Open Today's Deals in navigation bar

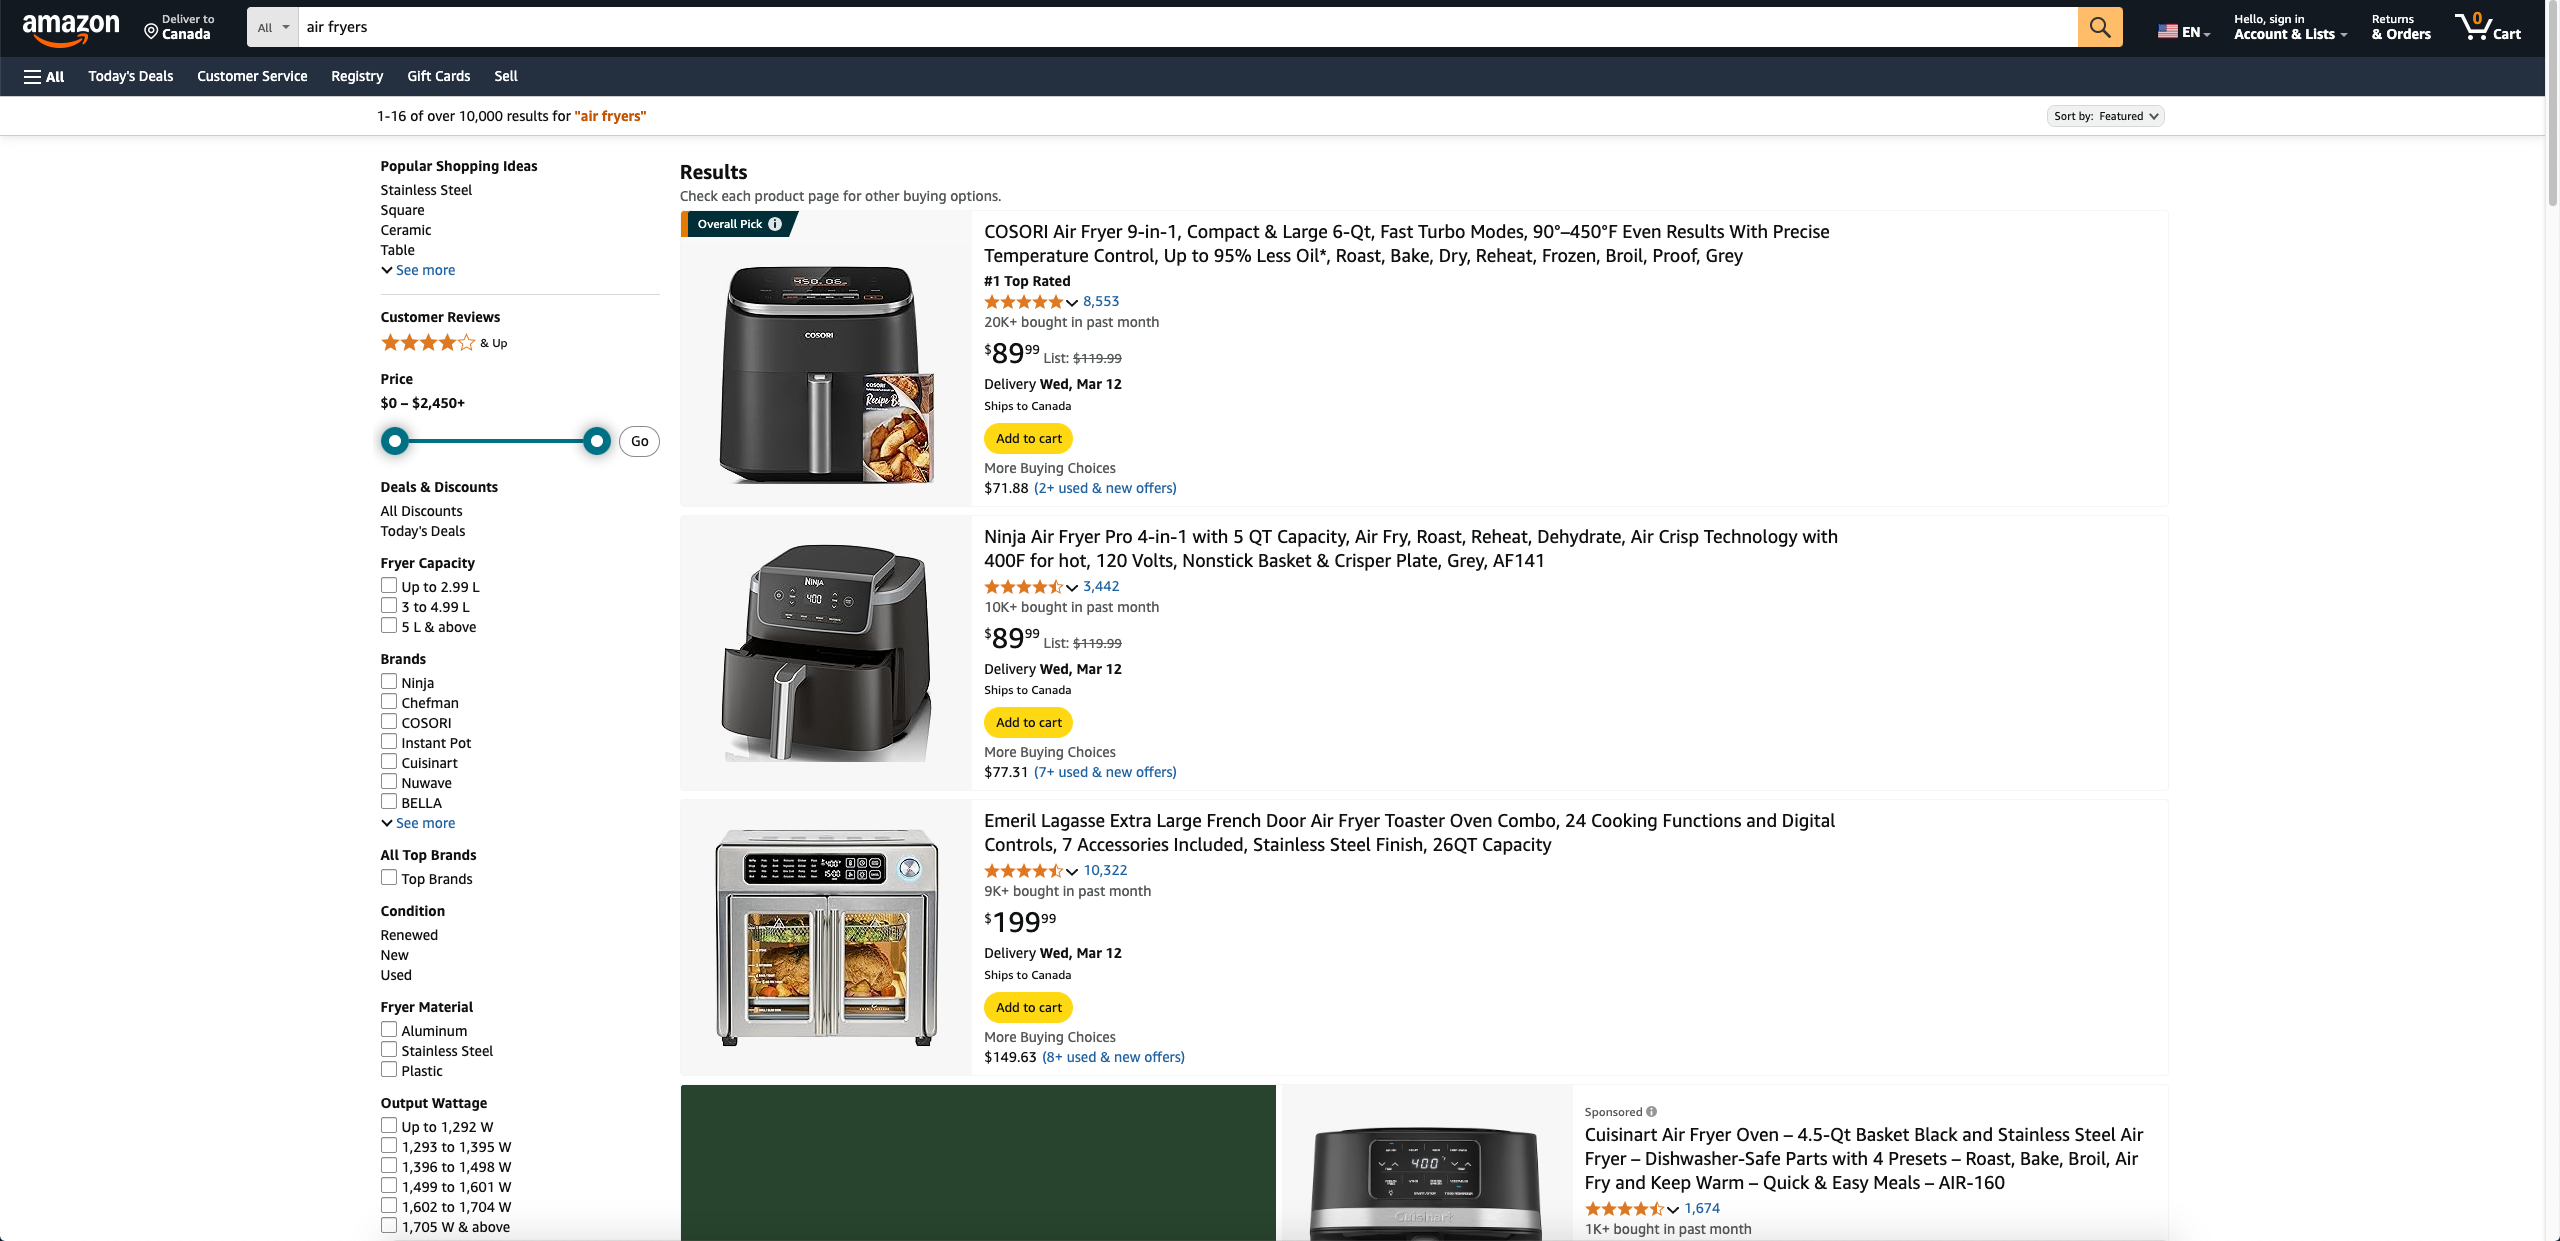click(x=131, y=76)
